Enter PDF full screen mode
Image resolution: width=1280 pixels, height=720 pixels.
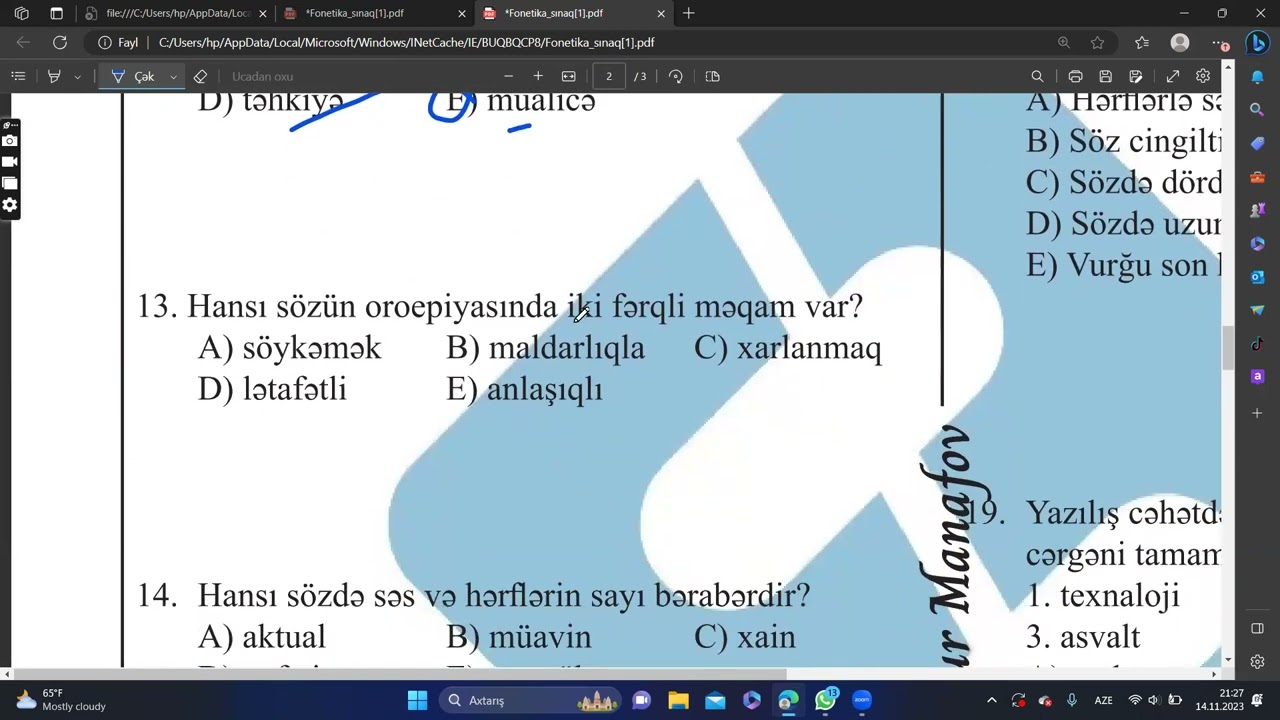pyautogui.click(x=1173, y=76)
